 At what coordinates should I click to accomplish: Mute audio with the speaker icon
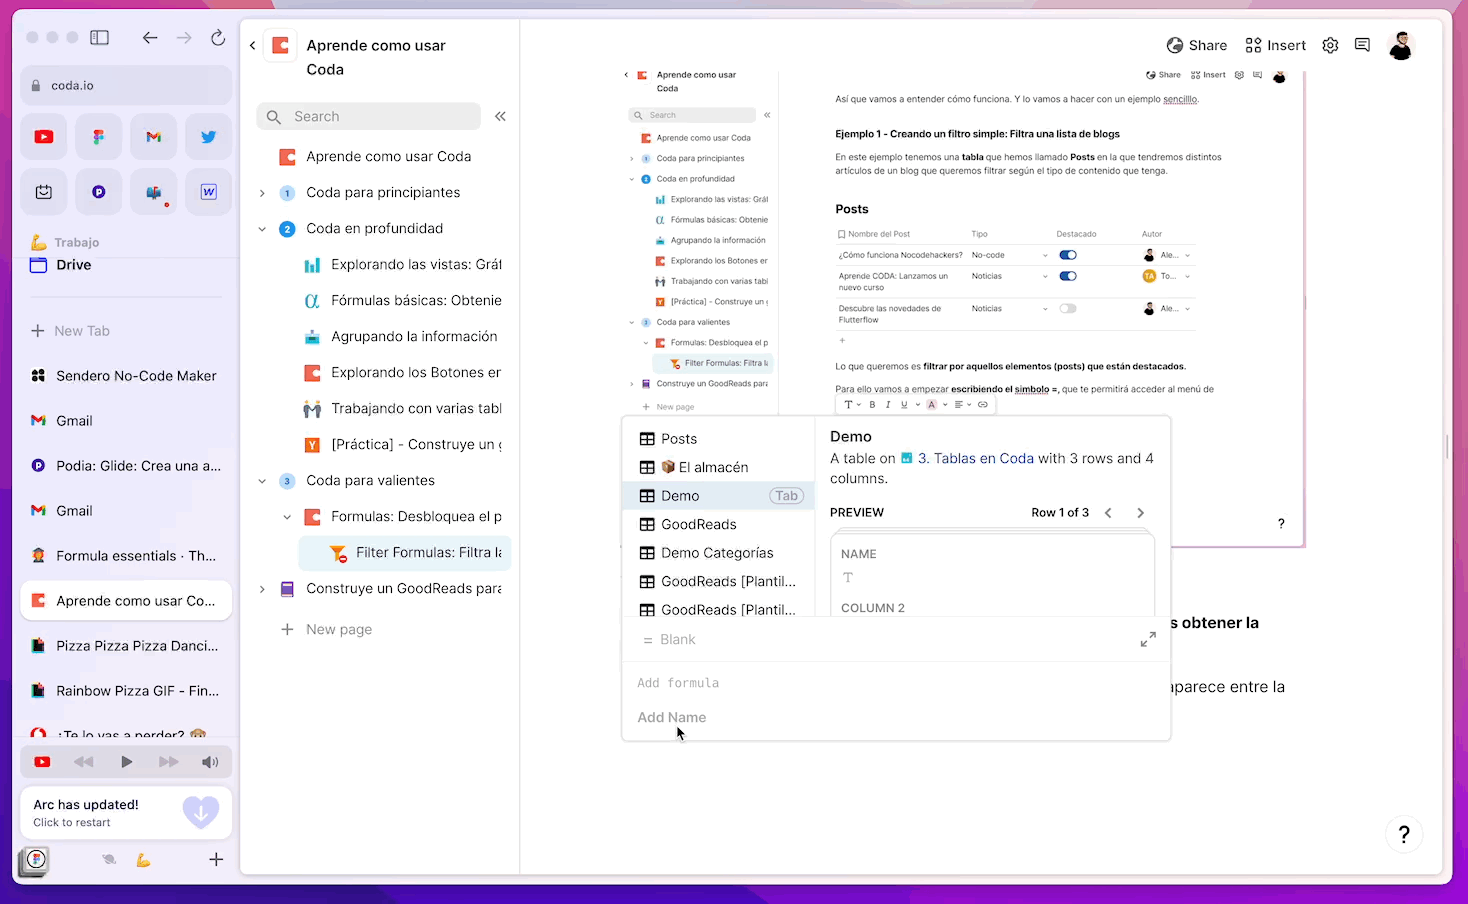click(210, 762)
